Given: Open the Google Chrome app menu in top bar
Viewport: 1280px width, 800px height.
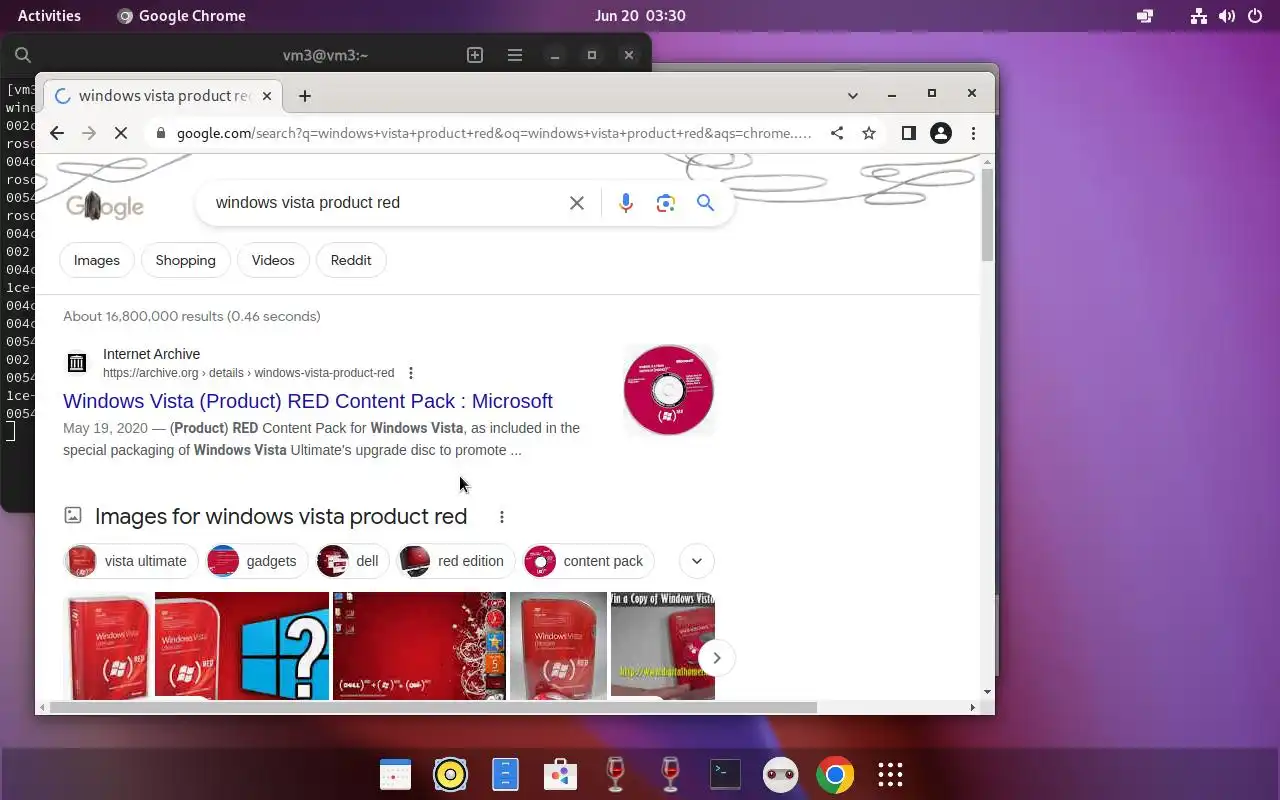Looking at the screenshot, I should tap(181, 15).
